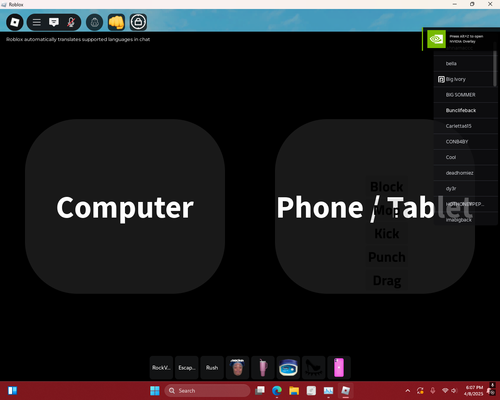Equip the face mask hotbar item
500x400 pixels.
[x=237, y=367]
